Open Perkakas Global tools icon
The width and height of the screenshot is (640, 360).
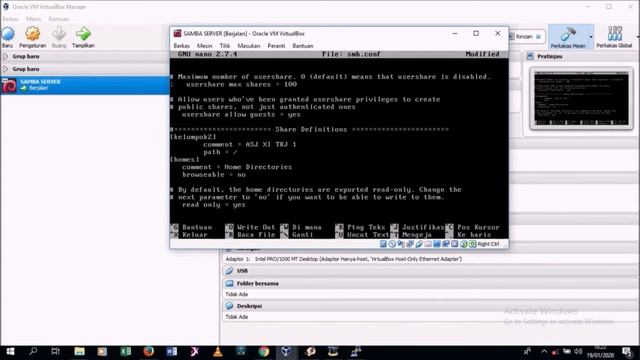click(614, 34)
